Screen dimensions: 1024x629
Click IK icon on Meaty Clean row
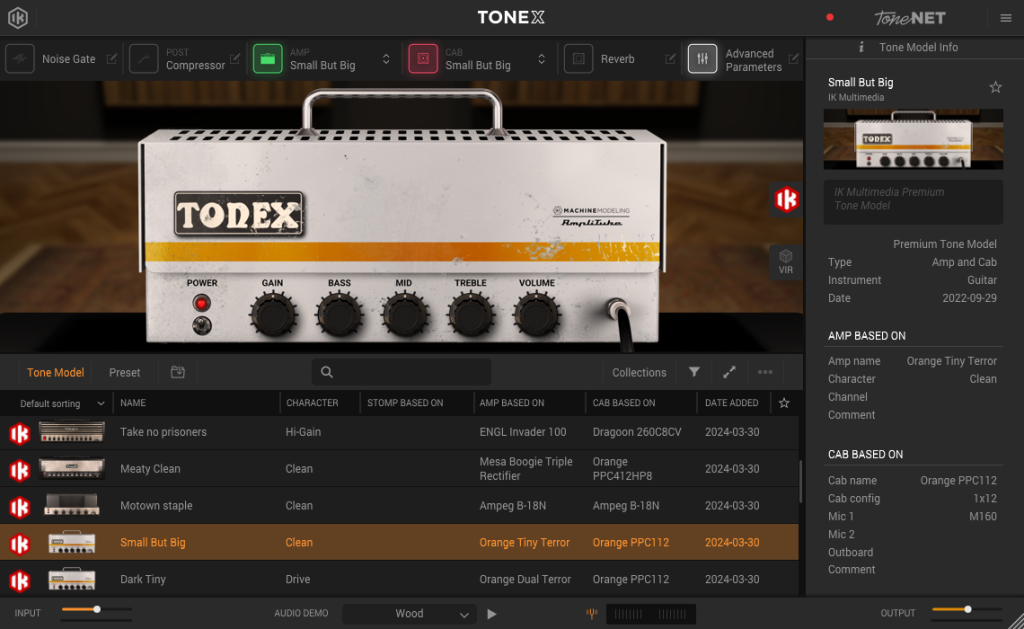pos(20,470)
